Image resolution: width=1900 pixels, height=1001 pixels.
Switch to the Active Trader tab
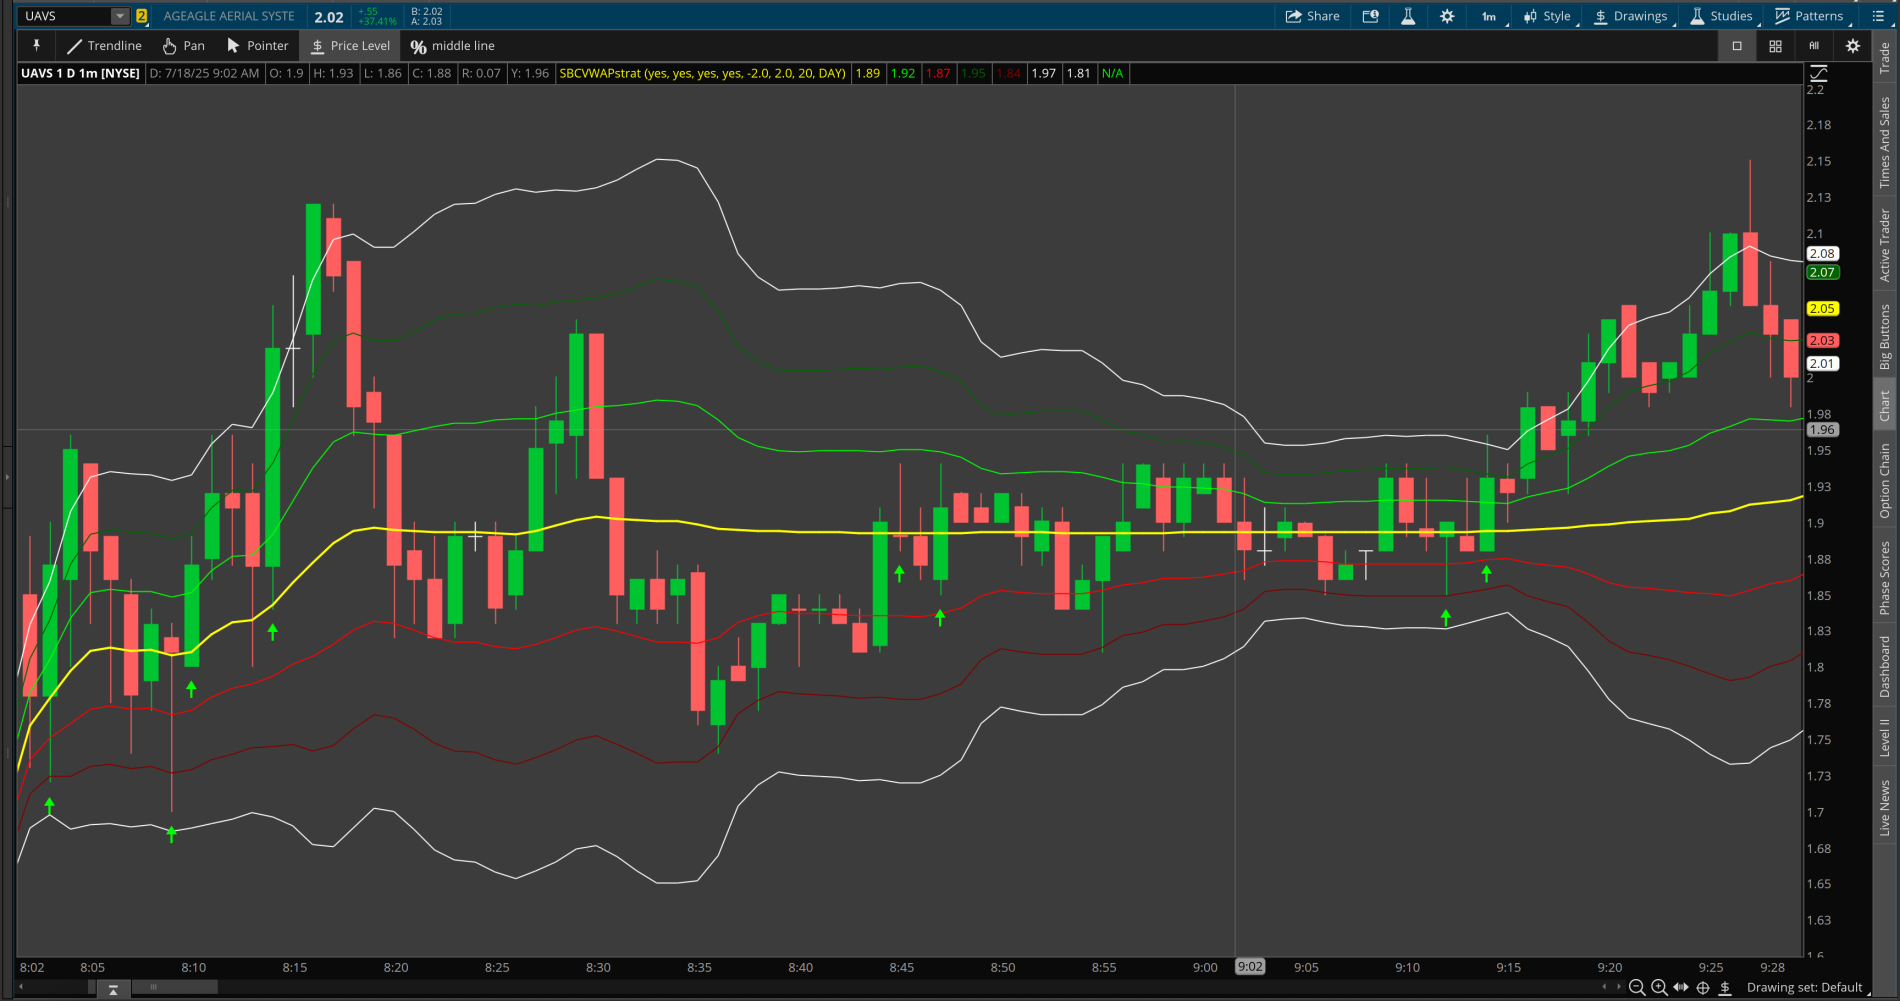click(1884, 245)
